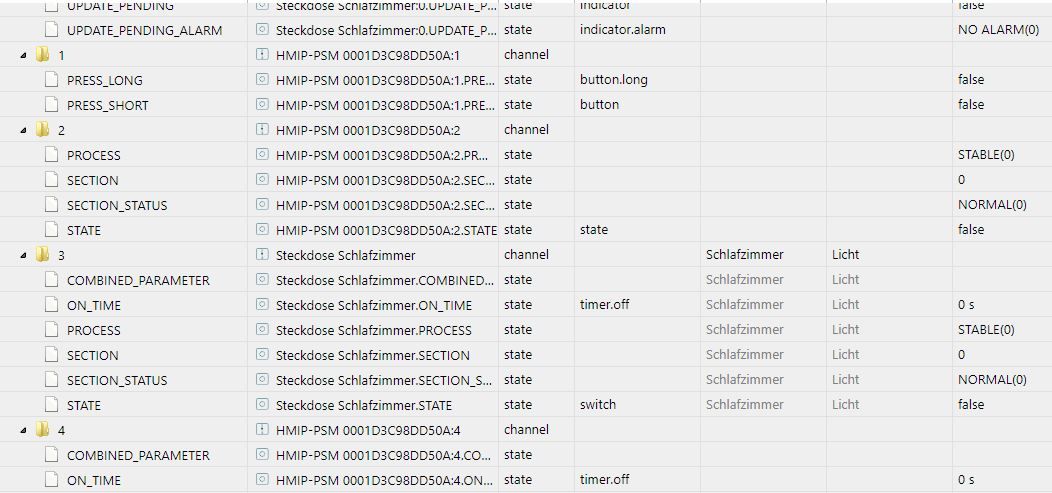Select SECTION_STATUS item under channel 2

[116, 205]
